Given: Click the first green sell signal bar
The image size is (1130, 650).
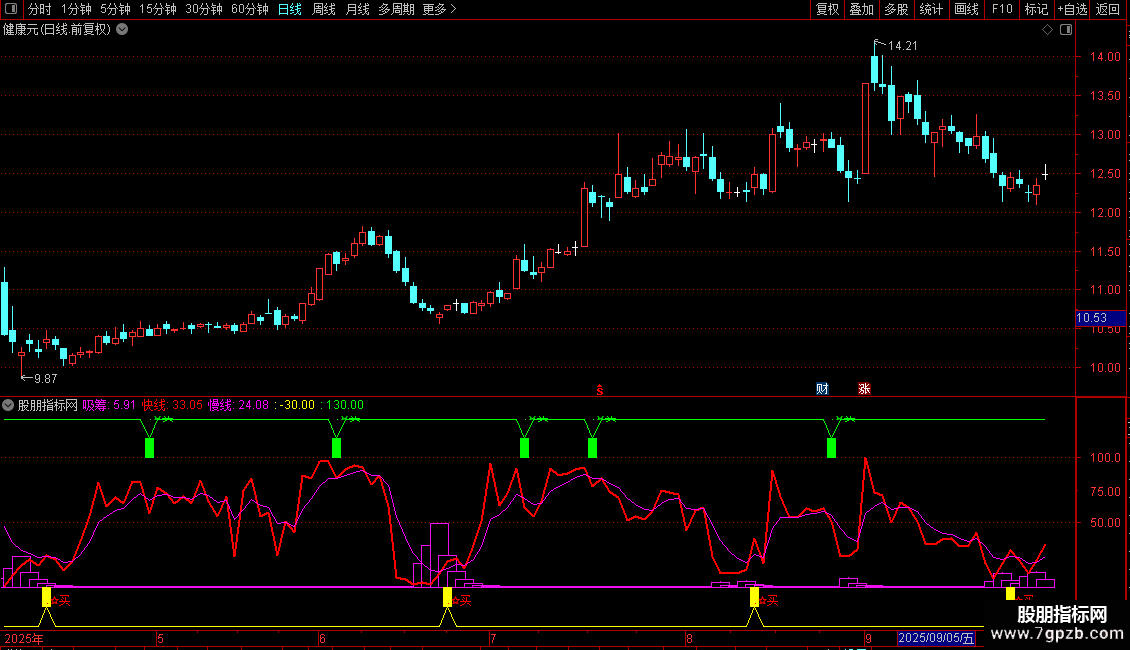Looking at the screenshot, I should tap(149, 447).
